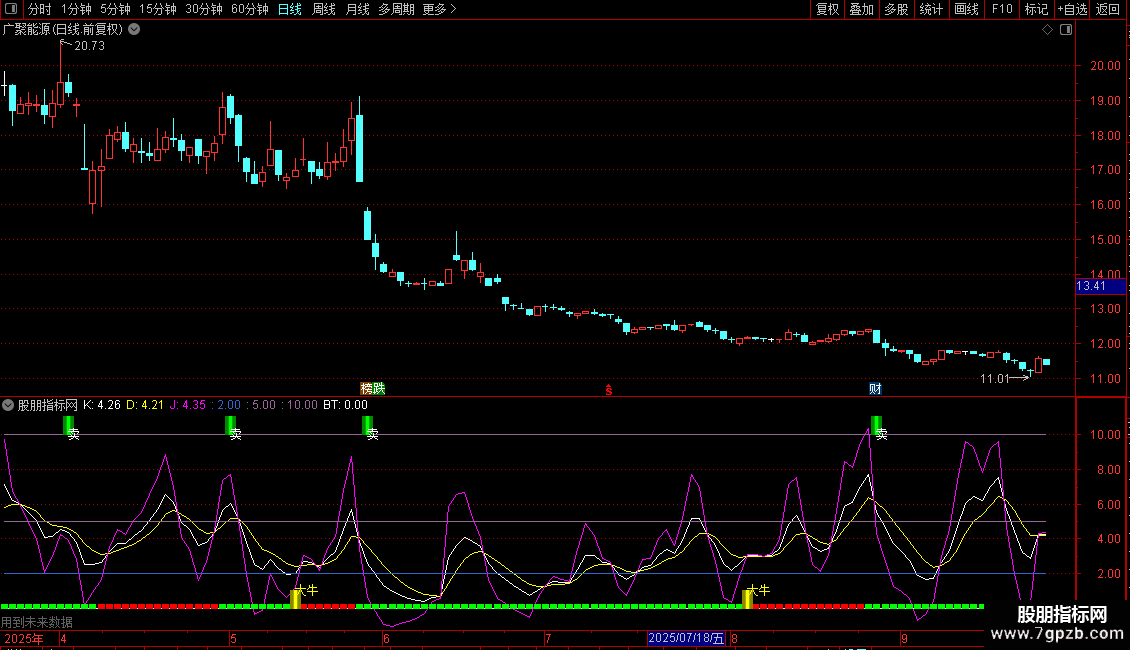This screenshot has width=1130, height=650.
Task: Click the diamond icon near top right
Action: click(1047, 30)
